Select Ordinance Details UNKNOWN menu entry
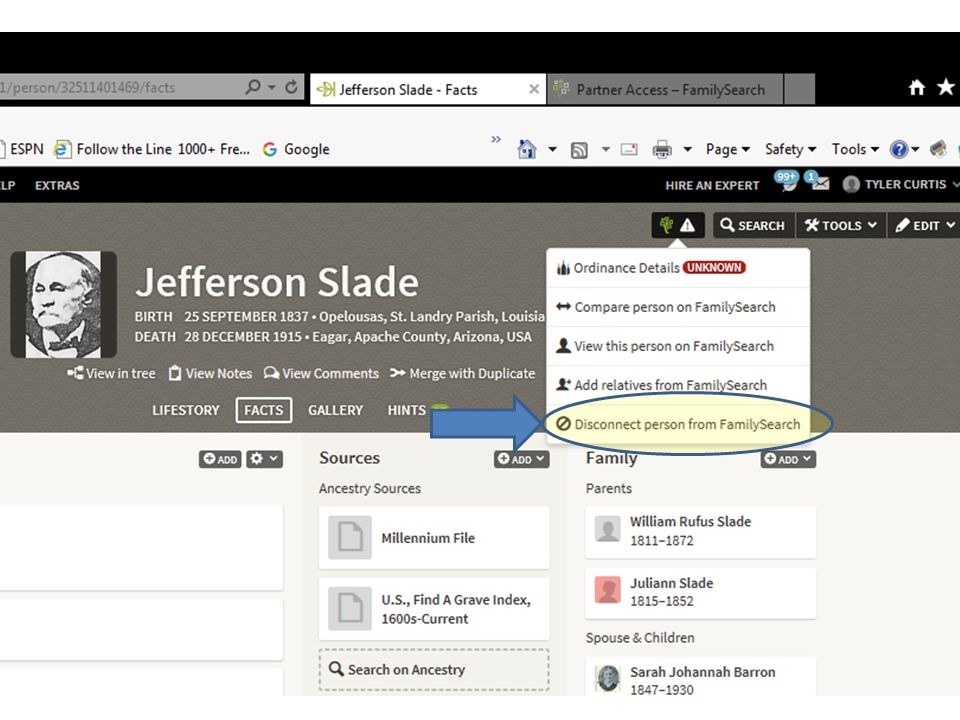The image size is (960, 720). (x=678, y=268)
